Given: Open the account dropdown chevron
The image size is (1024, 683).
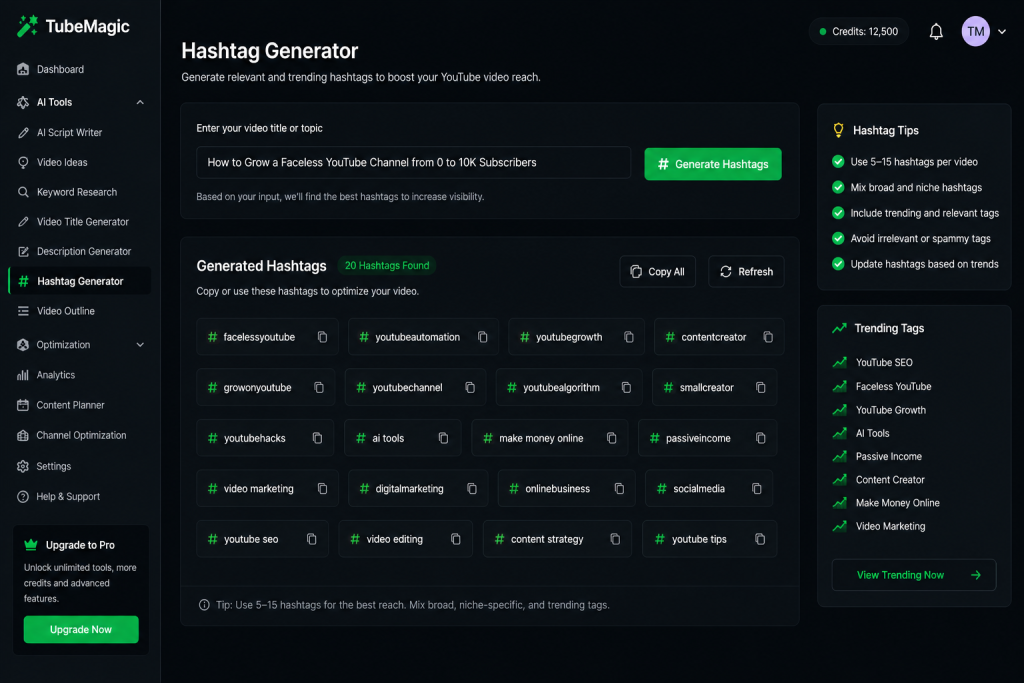Looking at the screenshot, I should (x=1002, y=31).
